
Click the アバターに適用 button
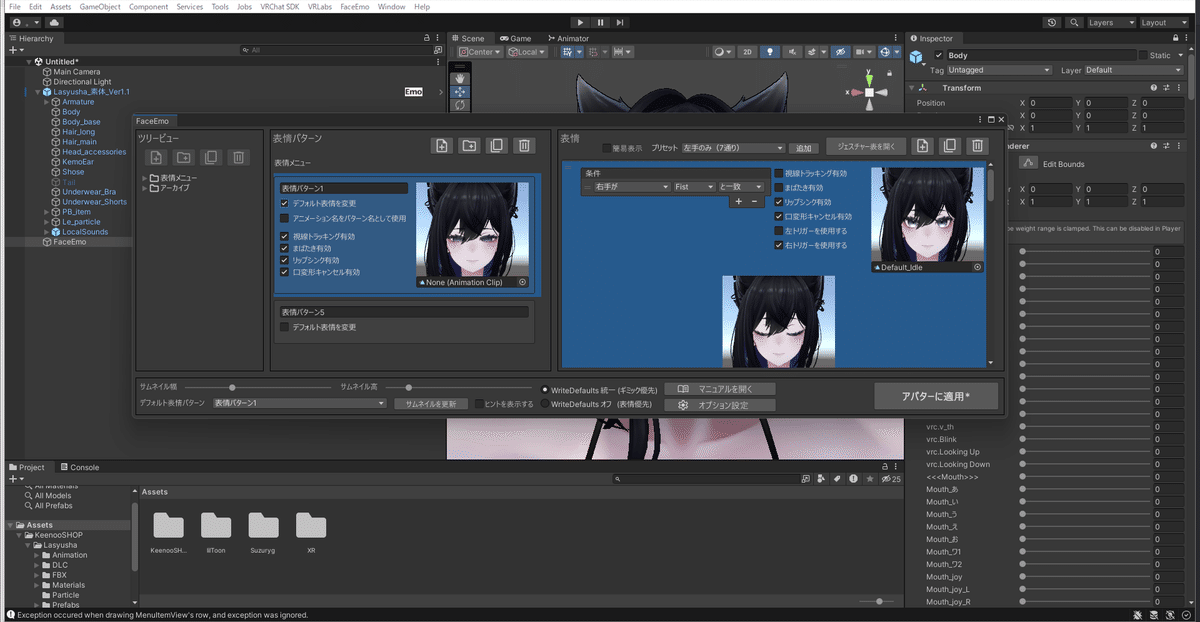[x=936, y=396]
